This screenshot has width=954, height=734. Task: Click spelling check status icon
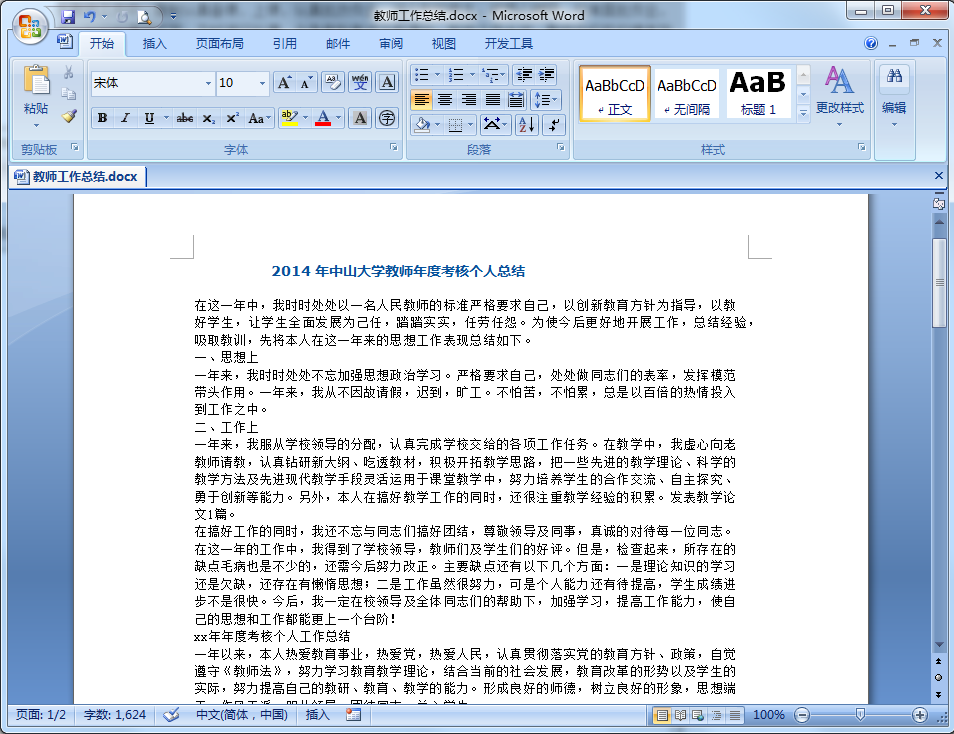tap(171, 715)
